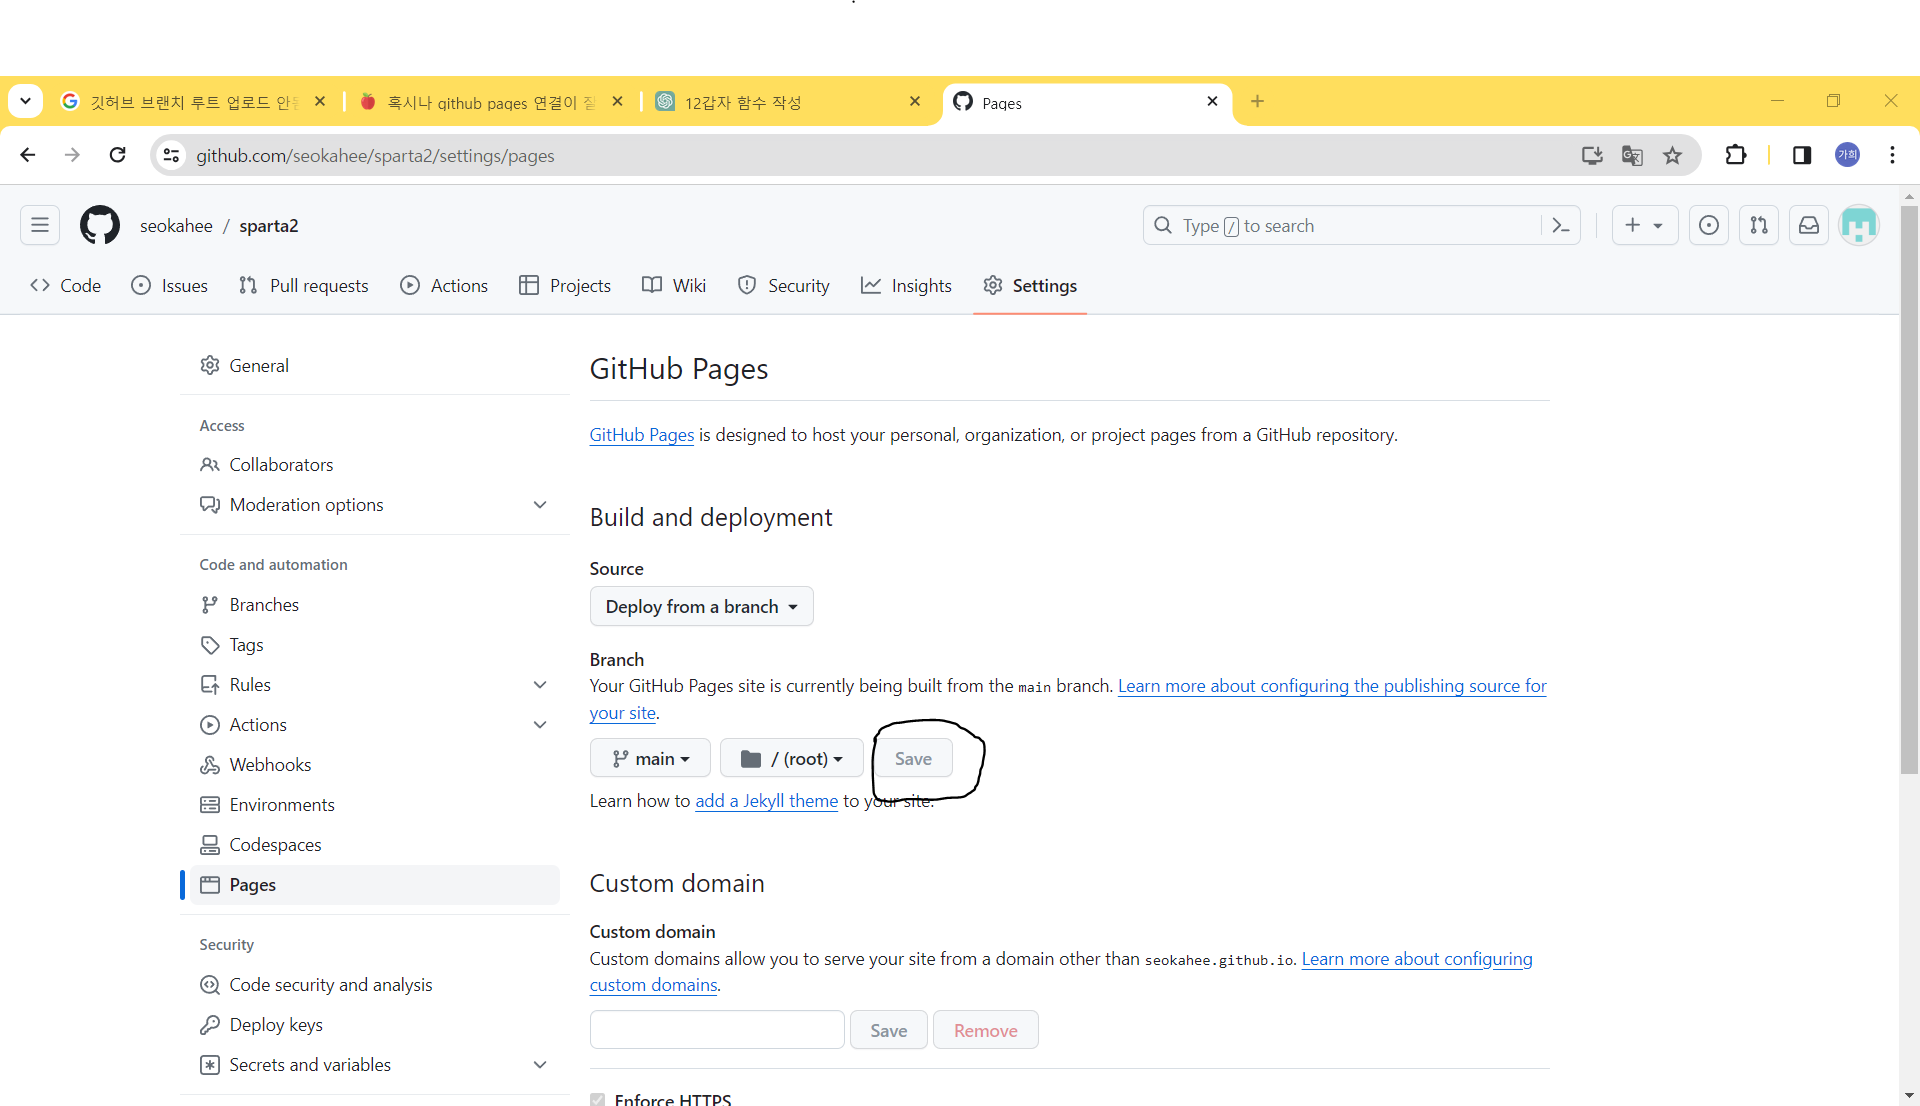Open the GitHub Pages documentation link
The image size is (1920, 1106).
641,435
